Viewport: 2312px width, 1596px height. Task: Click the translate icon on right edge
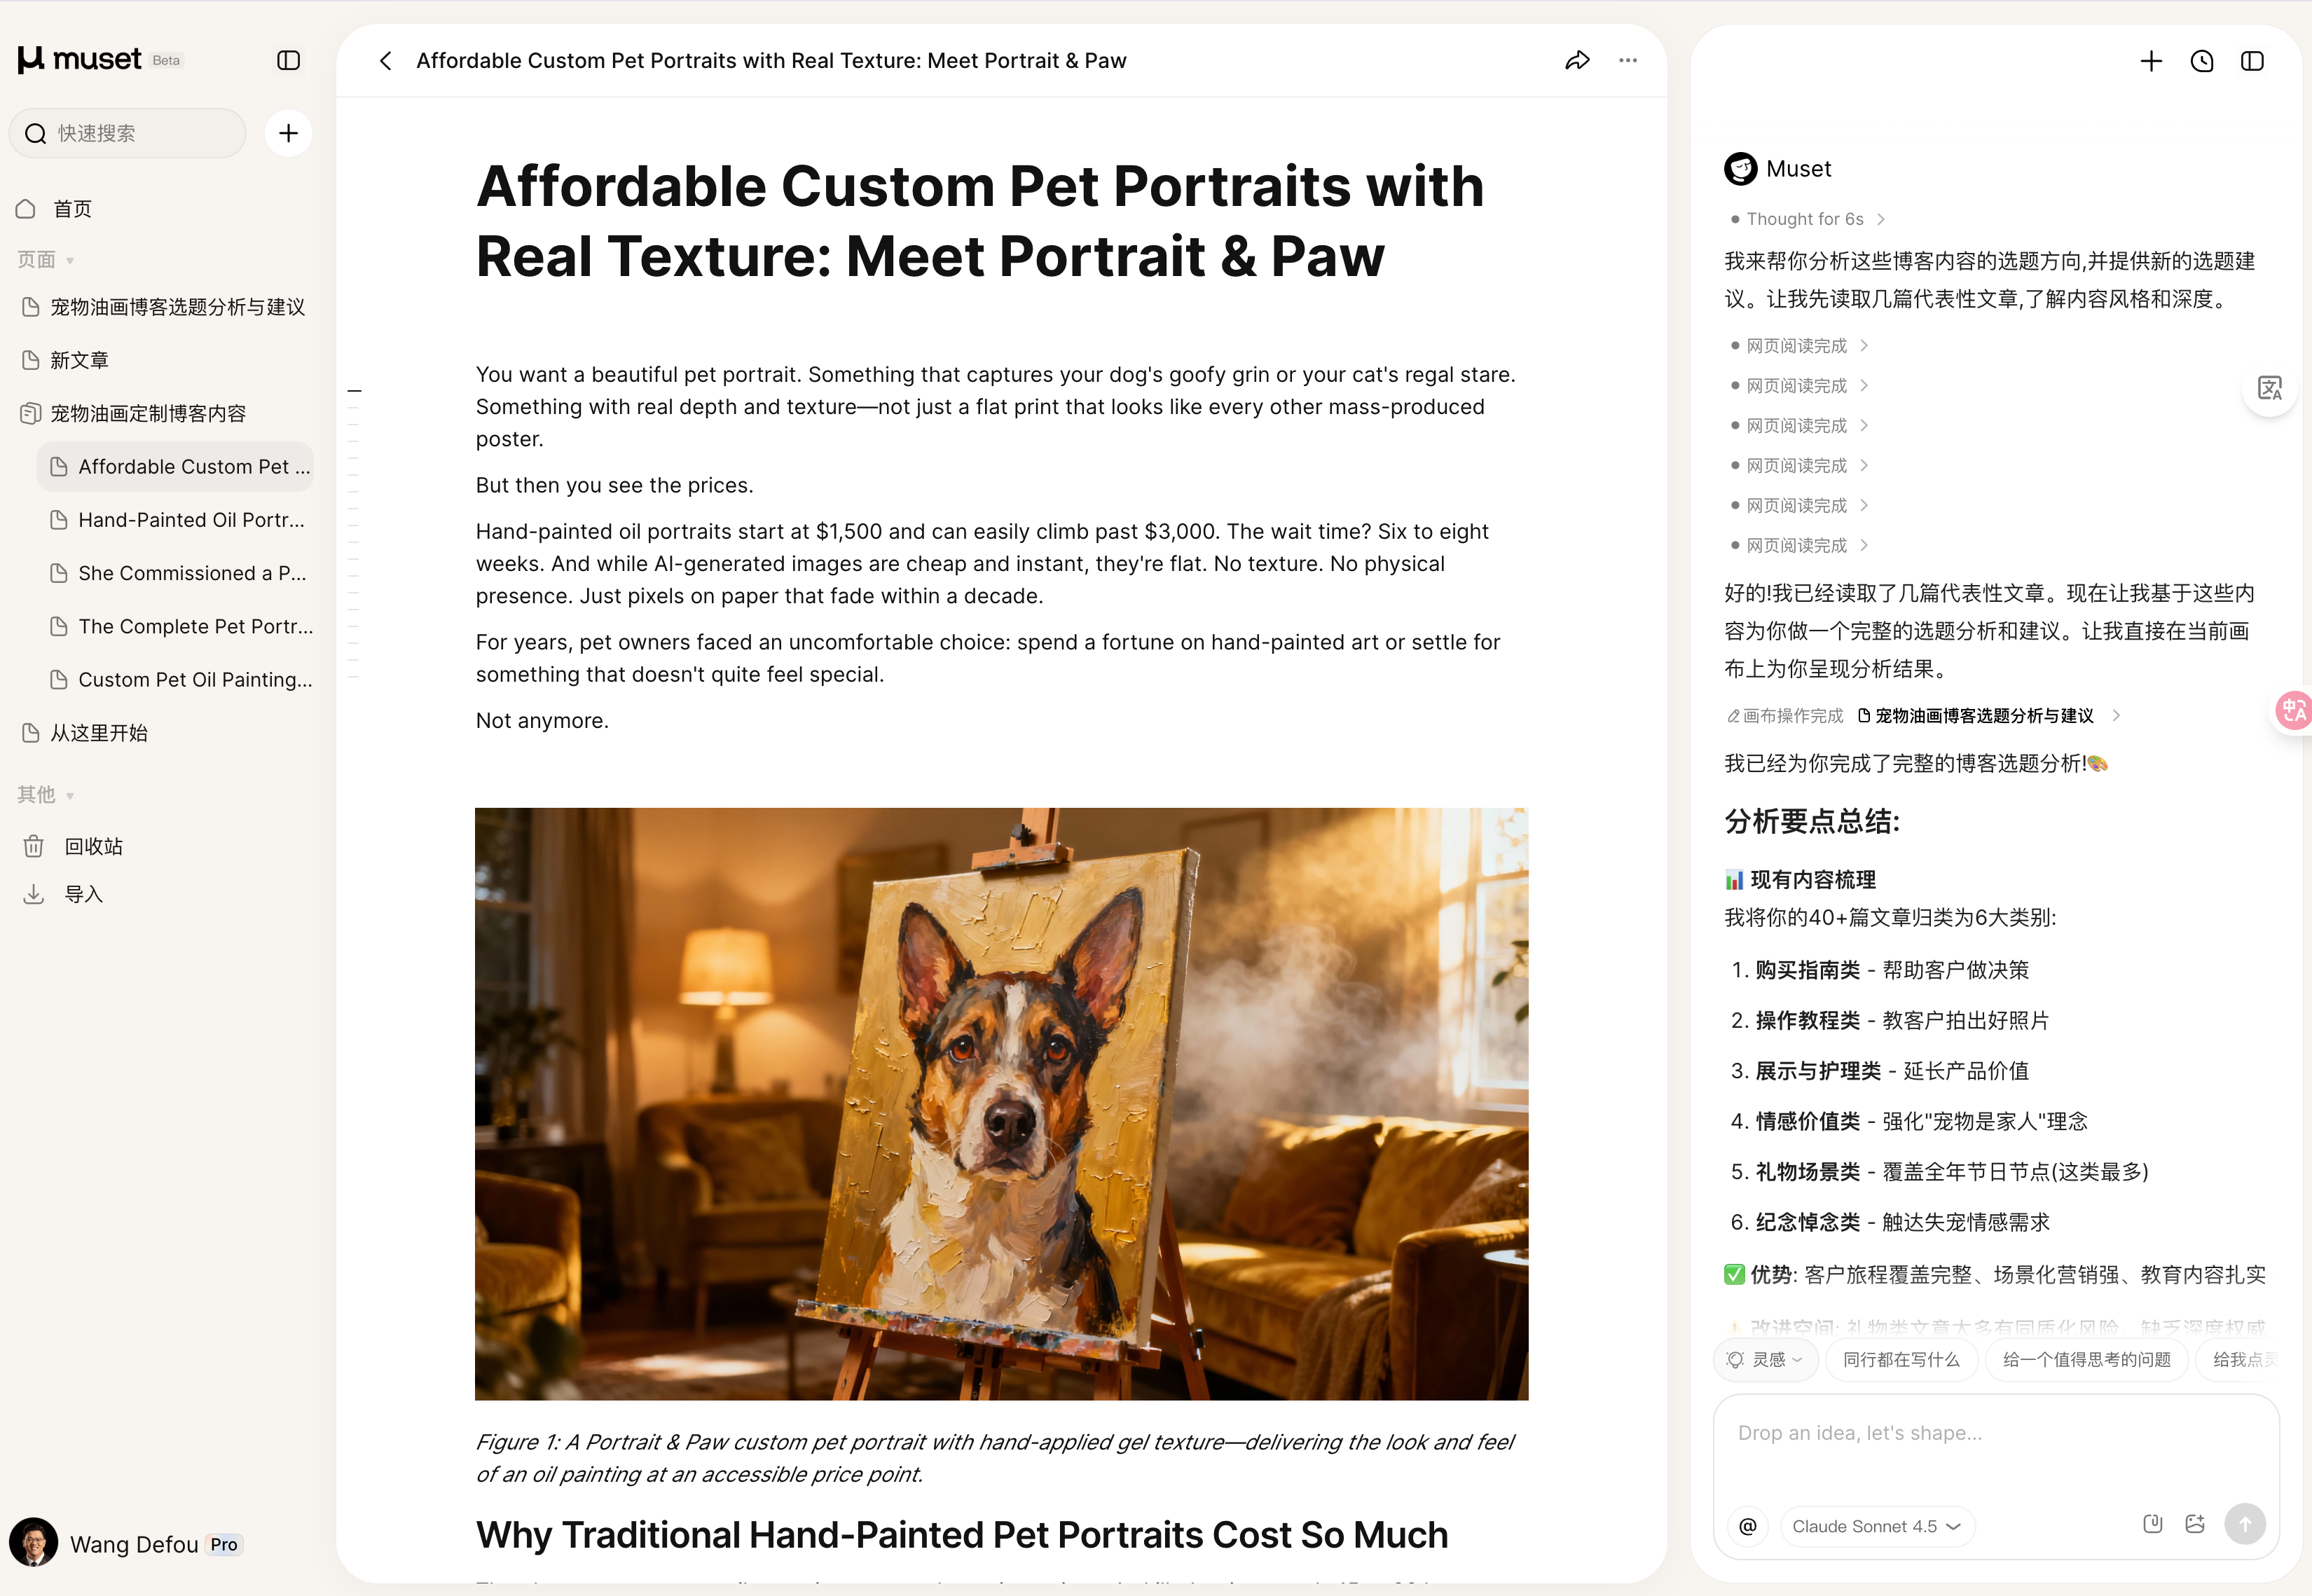point(2269,387)
